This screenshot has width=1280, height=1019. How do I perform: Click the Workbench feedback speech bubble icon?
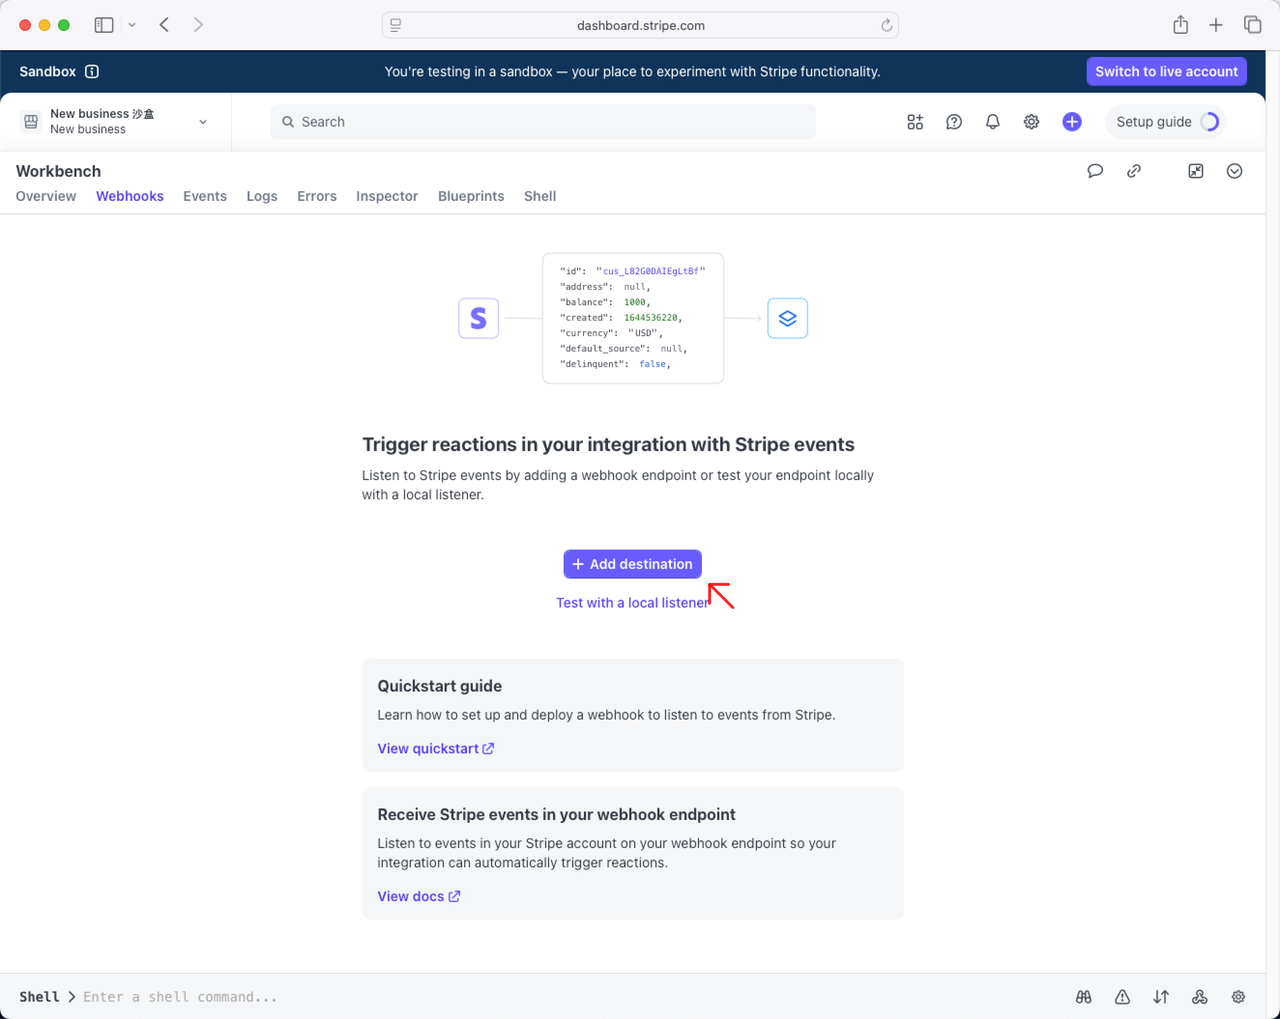point(1095,171)
